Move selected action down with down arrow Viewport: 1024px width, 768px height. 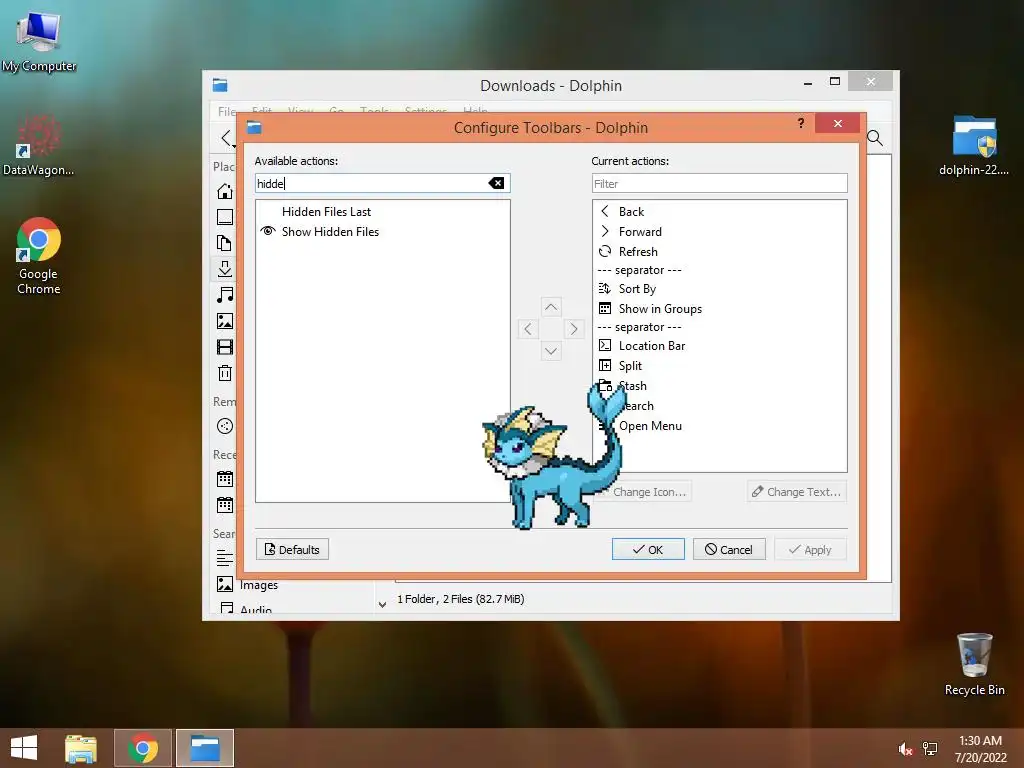[x=551, y=351]
